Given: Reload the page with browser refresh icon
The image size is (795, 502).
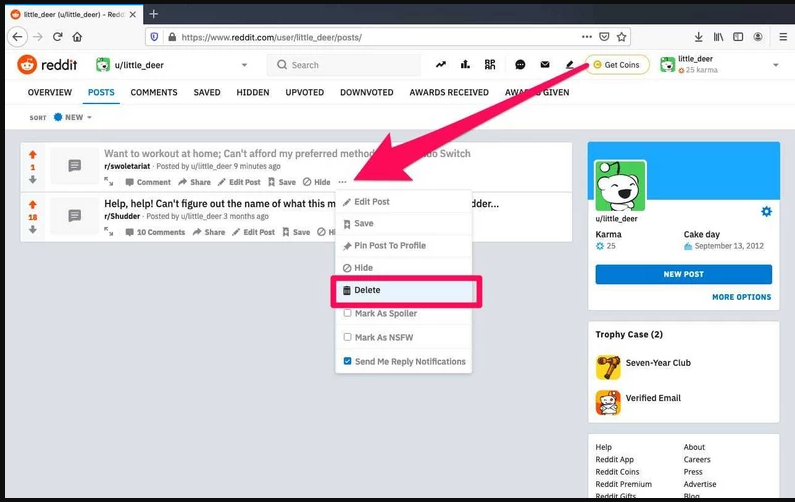Looking at the screenshot, I should [x=58, y=37].
